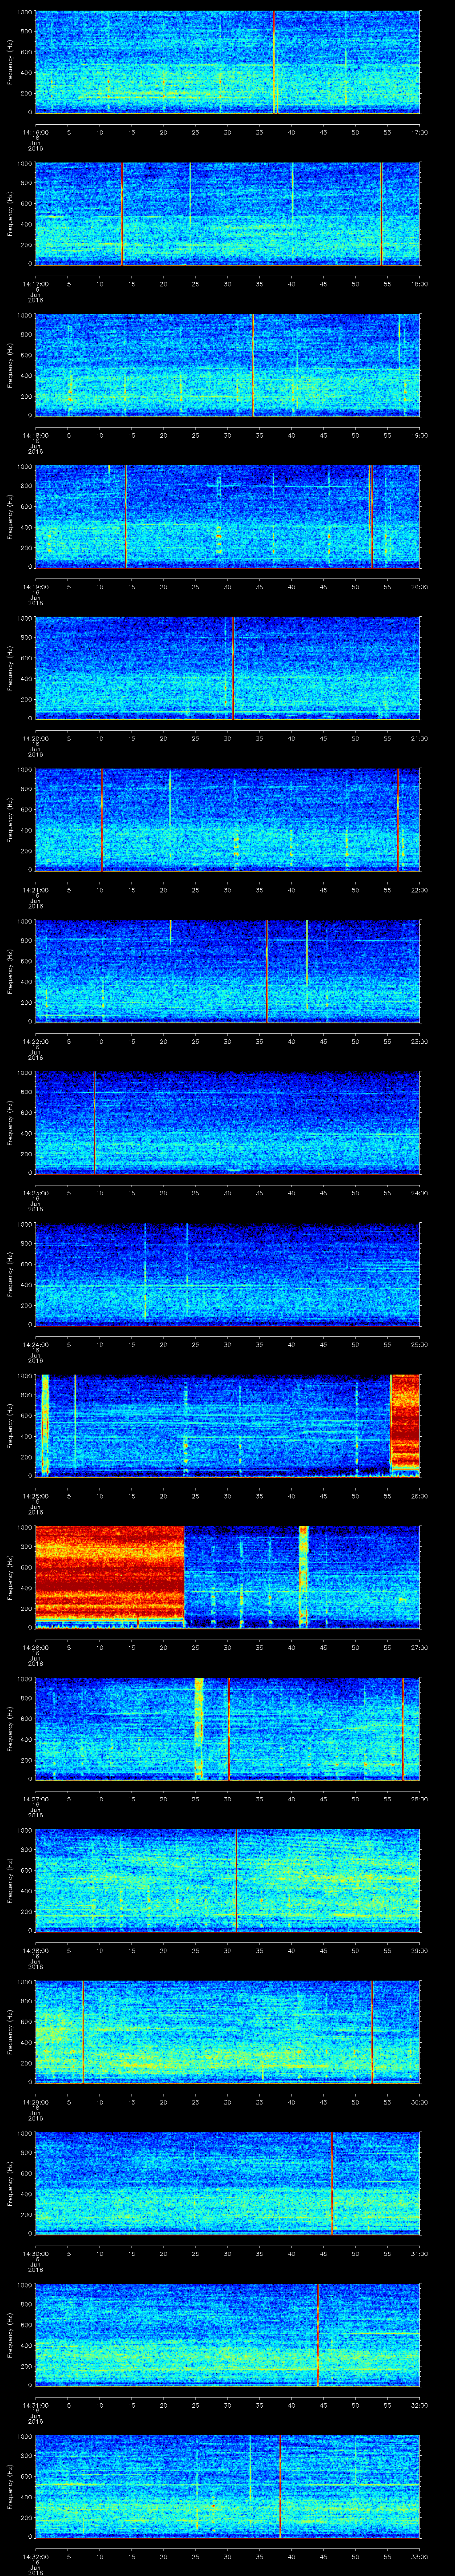Select the spectrogram panel starting at 14:19:00
Screen dimensions: 455x2576
(x=228, y=516)
